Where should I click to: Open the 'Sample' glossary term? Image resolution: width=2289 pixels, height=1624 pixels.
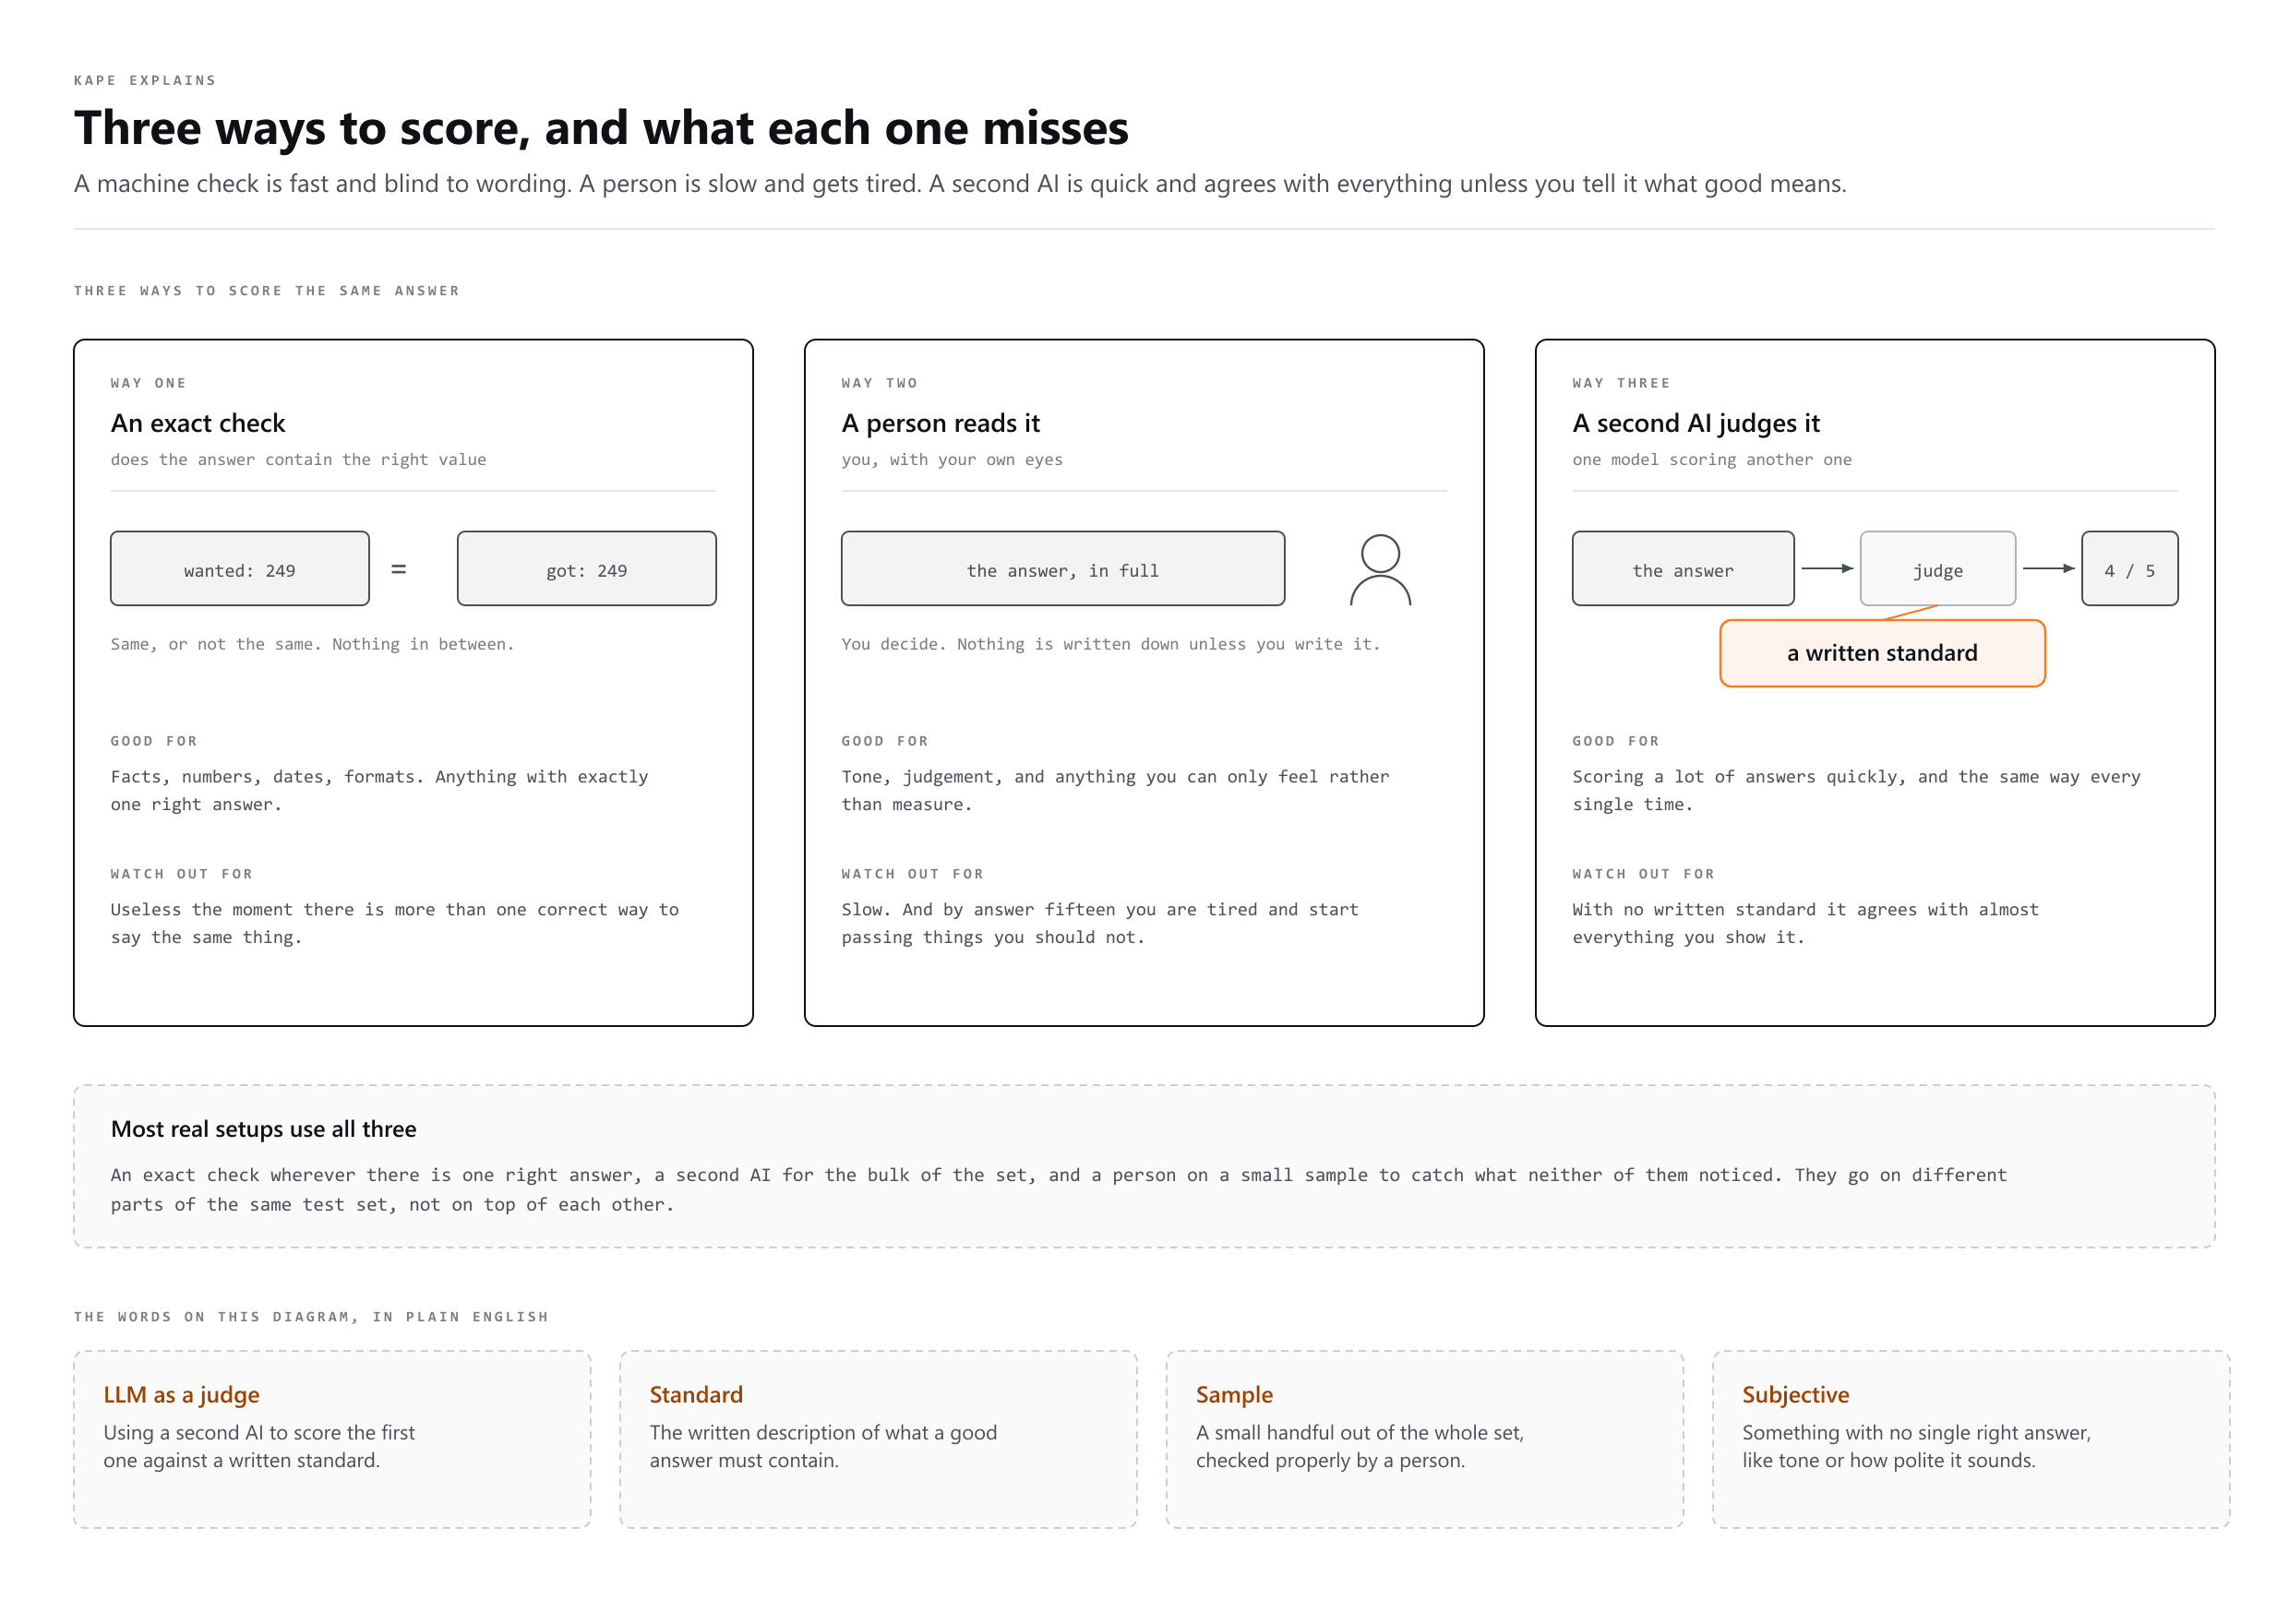click(1424, 1439)
